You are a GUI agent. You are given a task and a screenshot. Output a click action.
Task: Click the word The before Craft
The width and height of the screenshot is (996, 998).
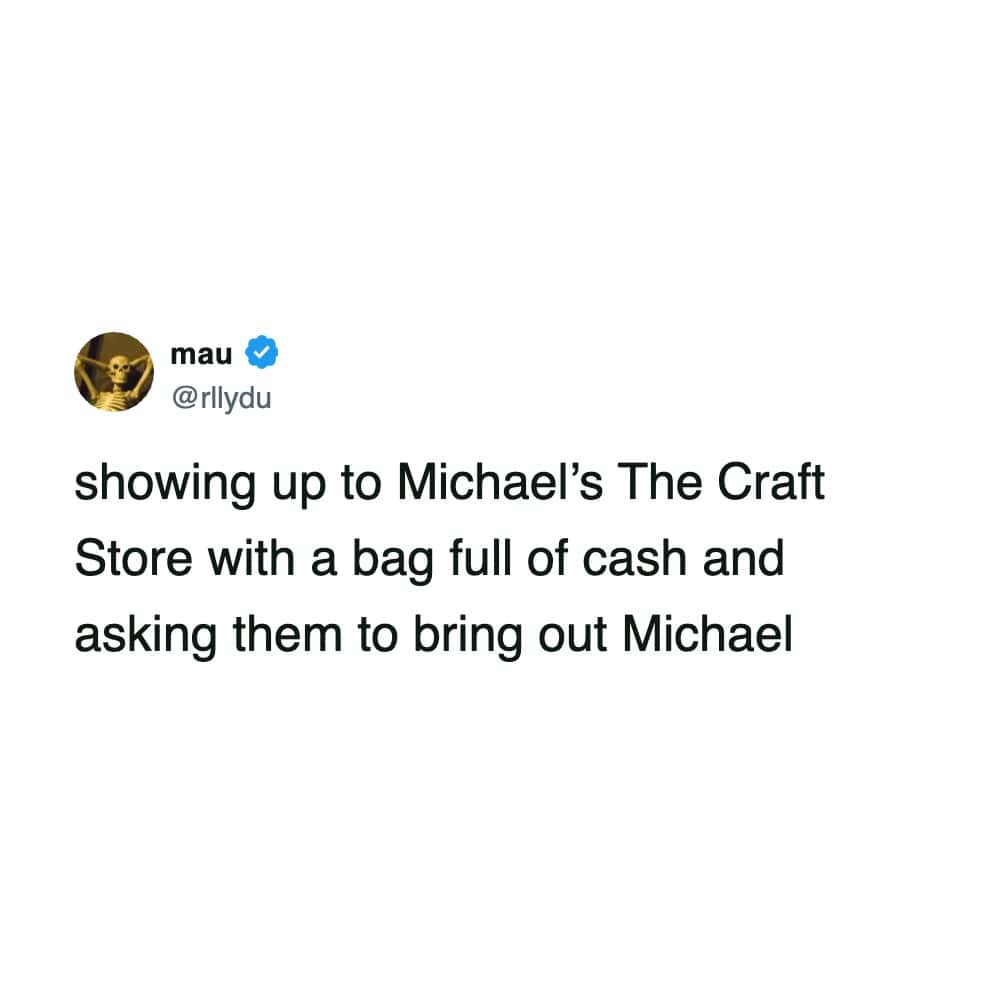(x=659, y=482)
